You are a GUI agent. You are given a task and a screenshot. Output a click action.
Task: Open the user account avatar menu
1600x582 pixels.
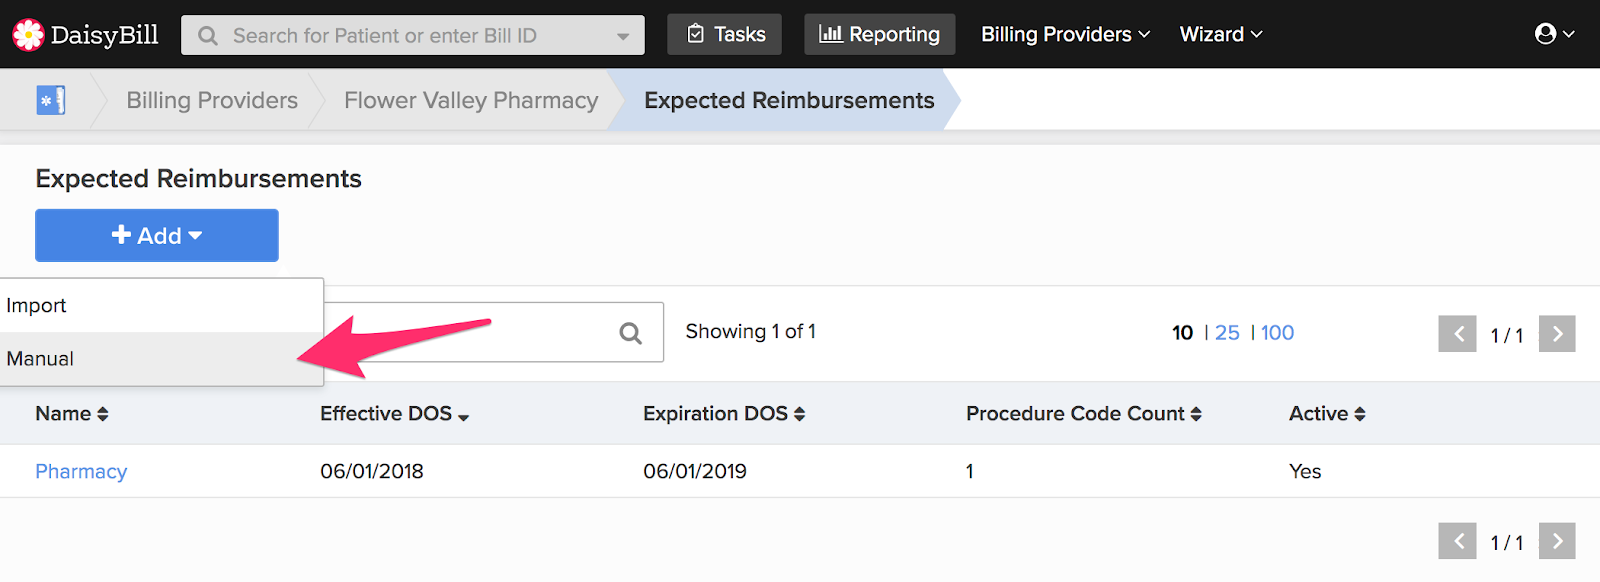point(1554,34)
